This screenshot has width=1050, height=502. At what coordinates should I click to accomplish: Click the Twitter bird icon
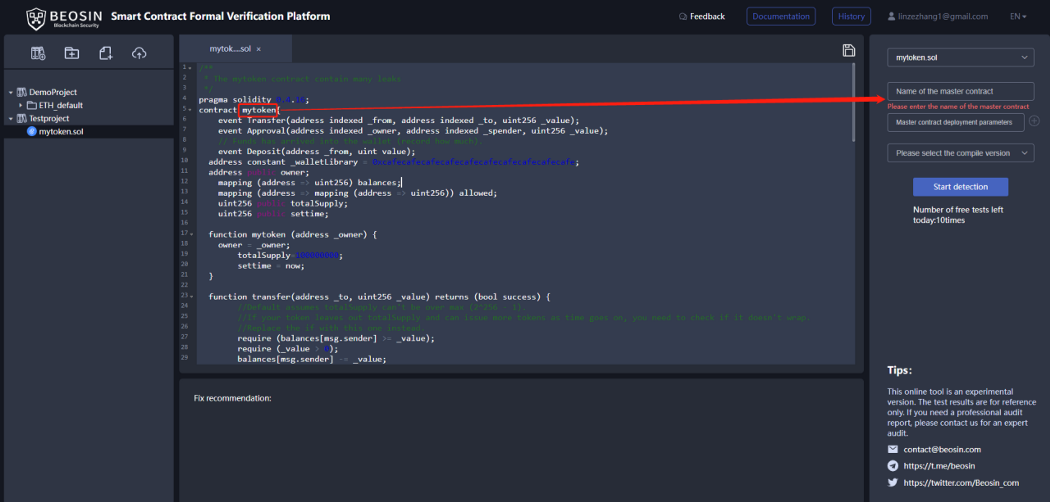[893, 482]
